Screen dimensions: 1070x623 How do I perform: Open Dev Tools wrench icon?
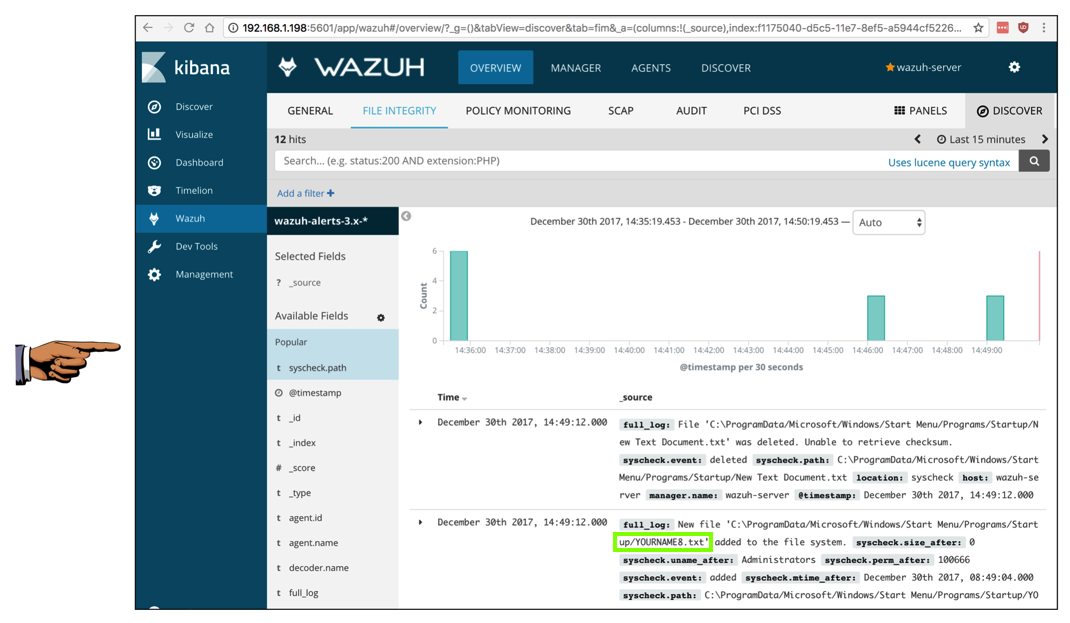[x=154, y=246]
